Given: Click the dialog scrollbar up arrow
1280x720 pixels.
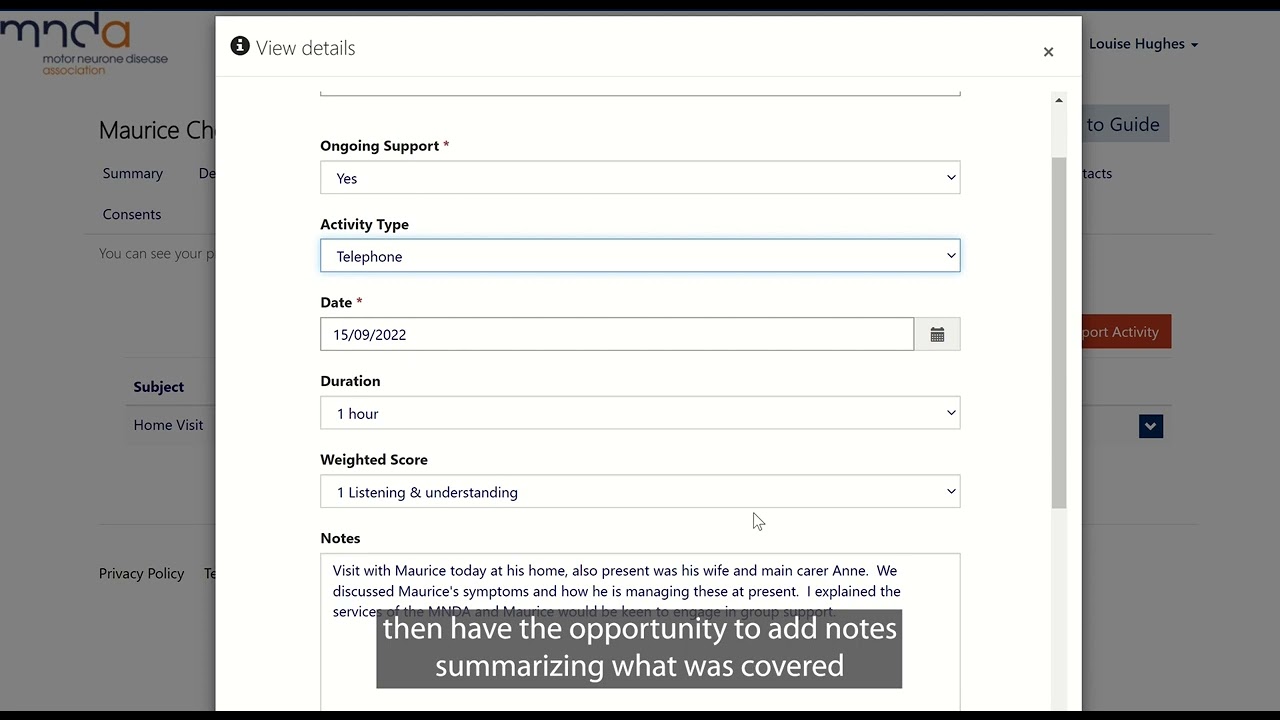Looking at the screenshot, I should (x=1059, y=100).
